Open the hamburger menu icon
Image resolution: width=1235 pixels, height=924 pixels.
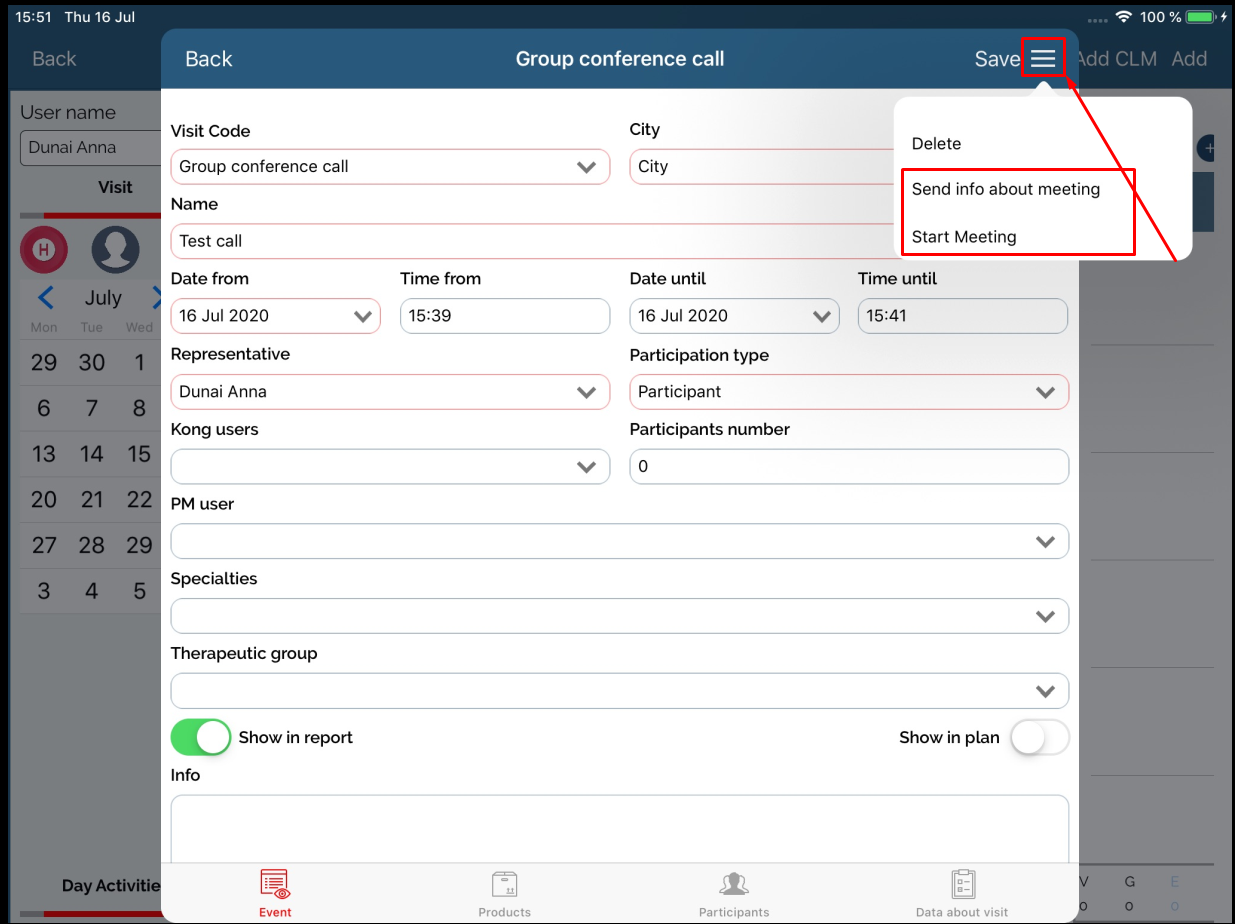pyautogui.click(x=1043, y=59)
